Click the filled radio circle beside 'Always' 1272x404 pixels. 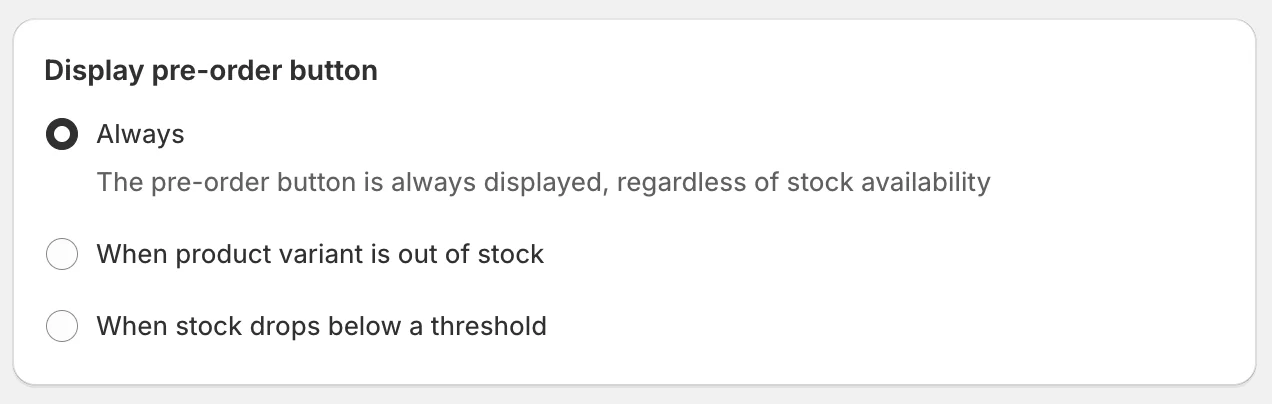click(62, 134)
